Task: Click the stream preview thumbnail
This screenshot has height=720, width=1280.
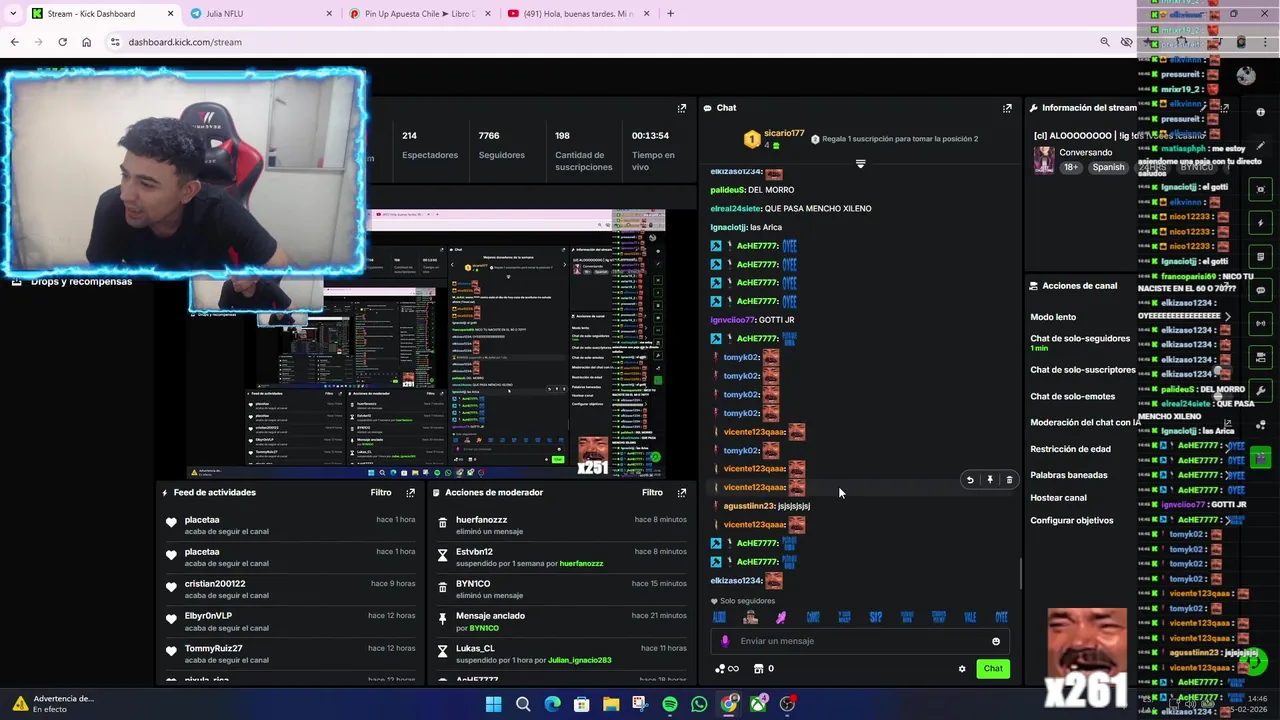Action: click(x=426, y=343)
